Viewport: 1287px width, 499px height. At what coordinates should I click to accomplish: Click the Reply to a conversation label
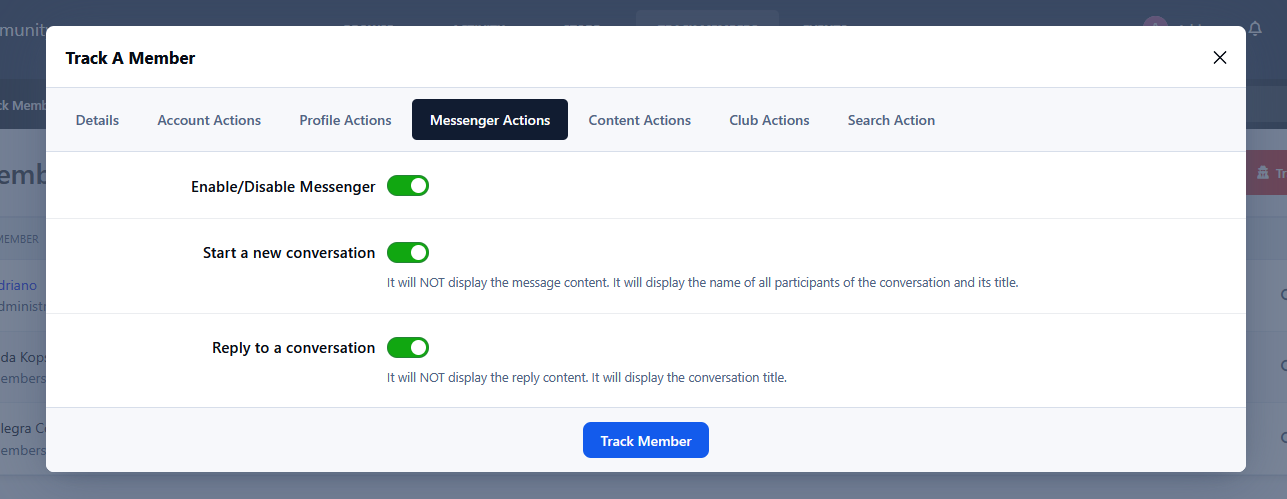293,348
